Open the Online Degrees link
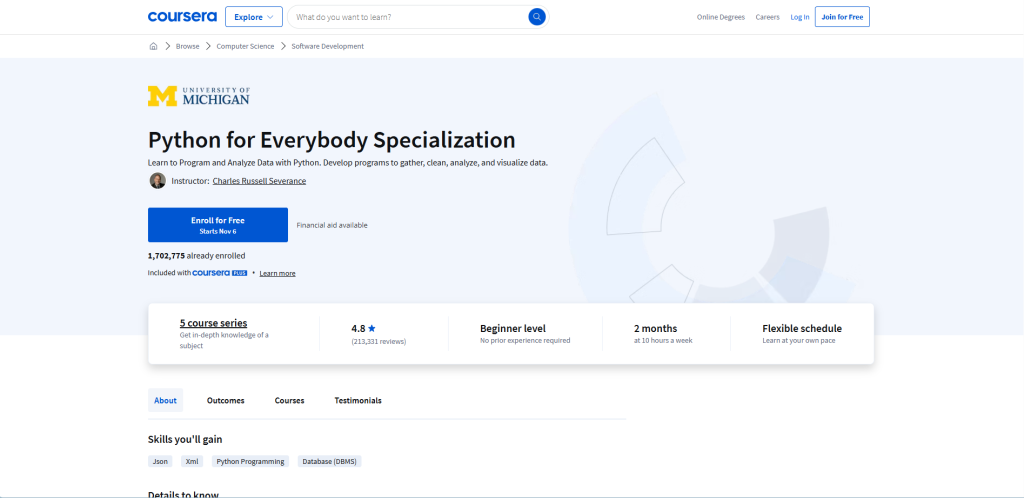The width and height of the screenshot is (1024, 498). coord(721,18)
